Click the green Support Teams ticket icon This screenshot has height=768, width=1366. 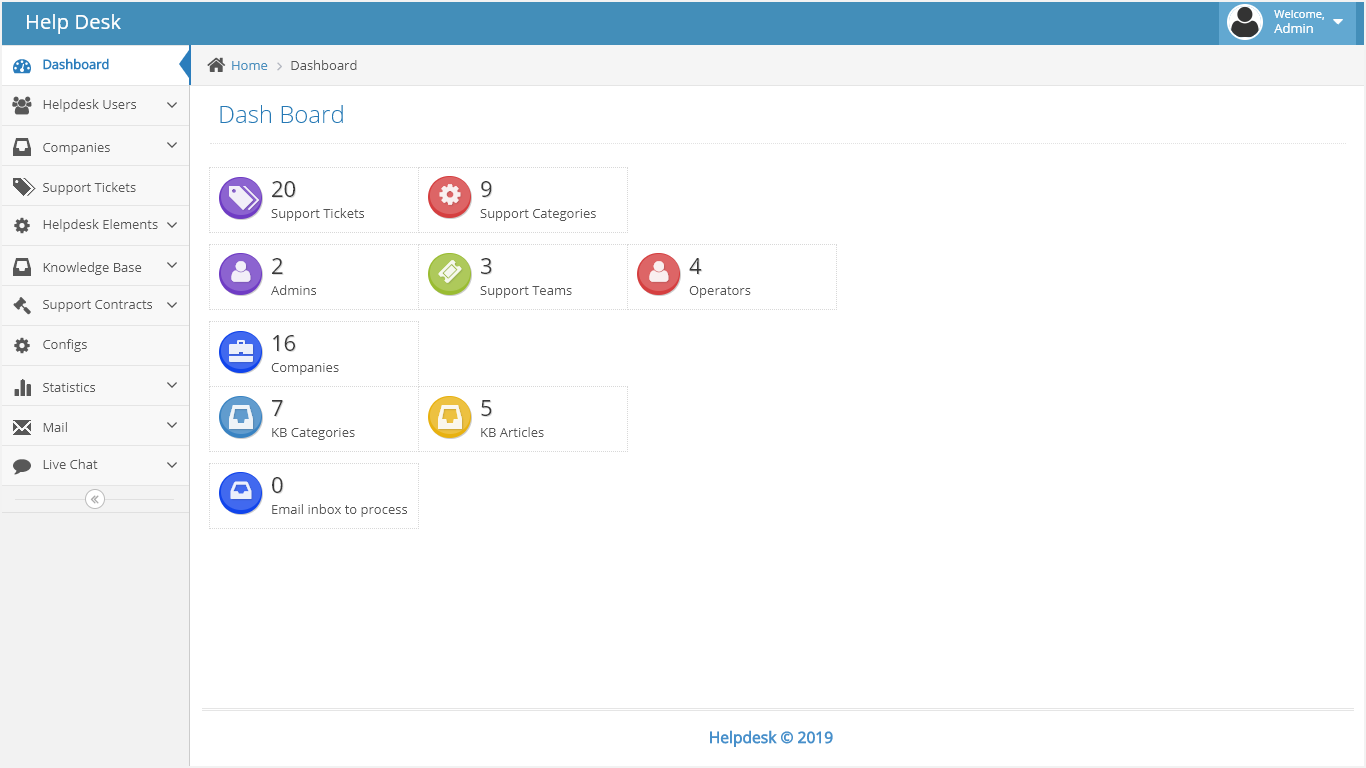pos(449,275)
